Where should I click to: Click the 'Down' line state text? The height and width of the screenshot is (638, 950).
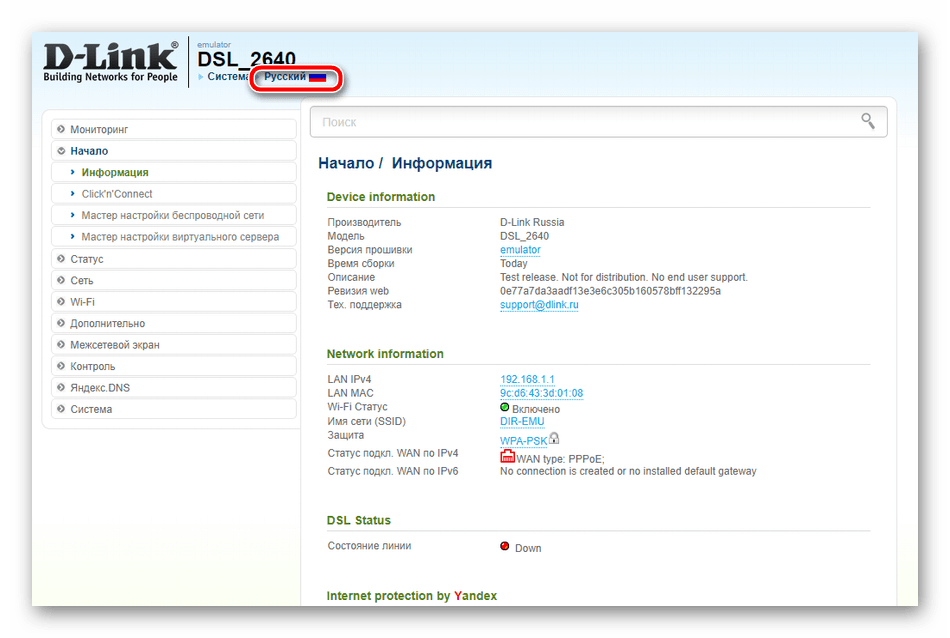tap(528, 548)
